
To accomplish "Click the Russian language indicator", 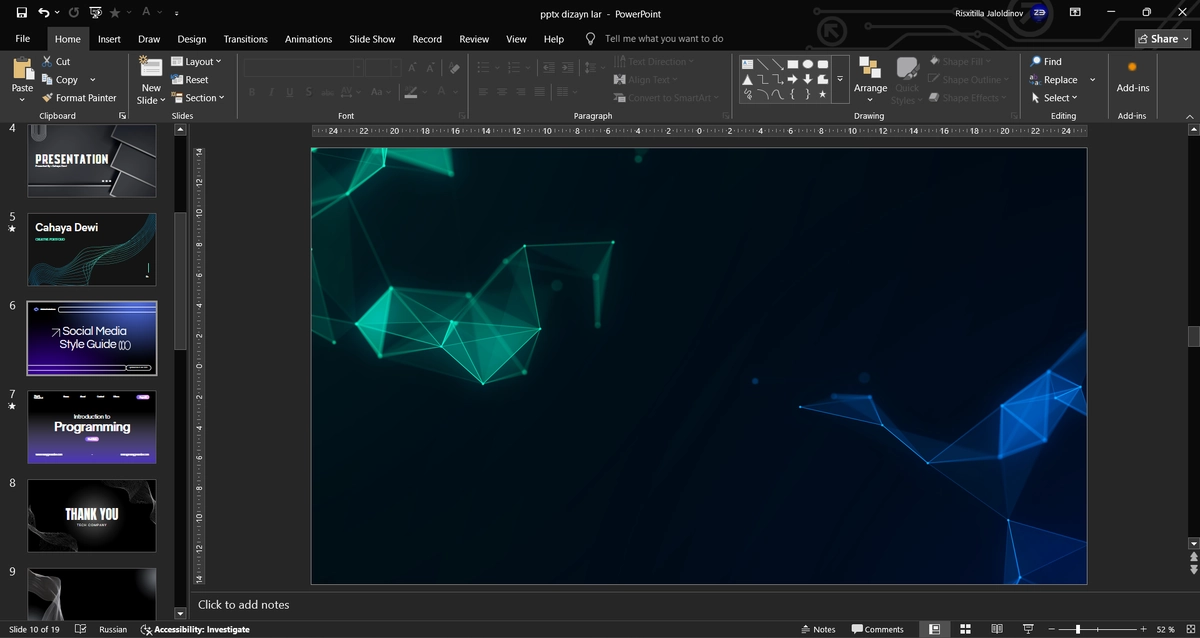I will [113, 629].
